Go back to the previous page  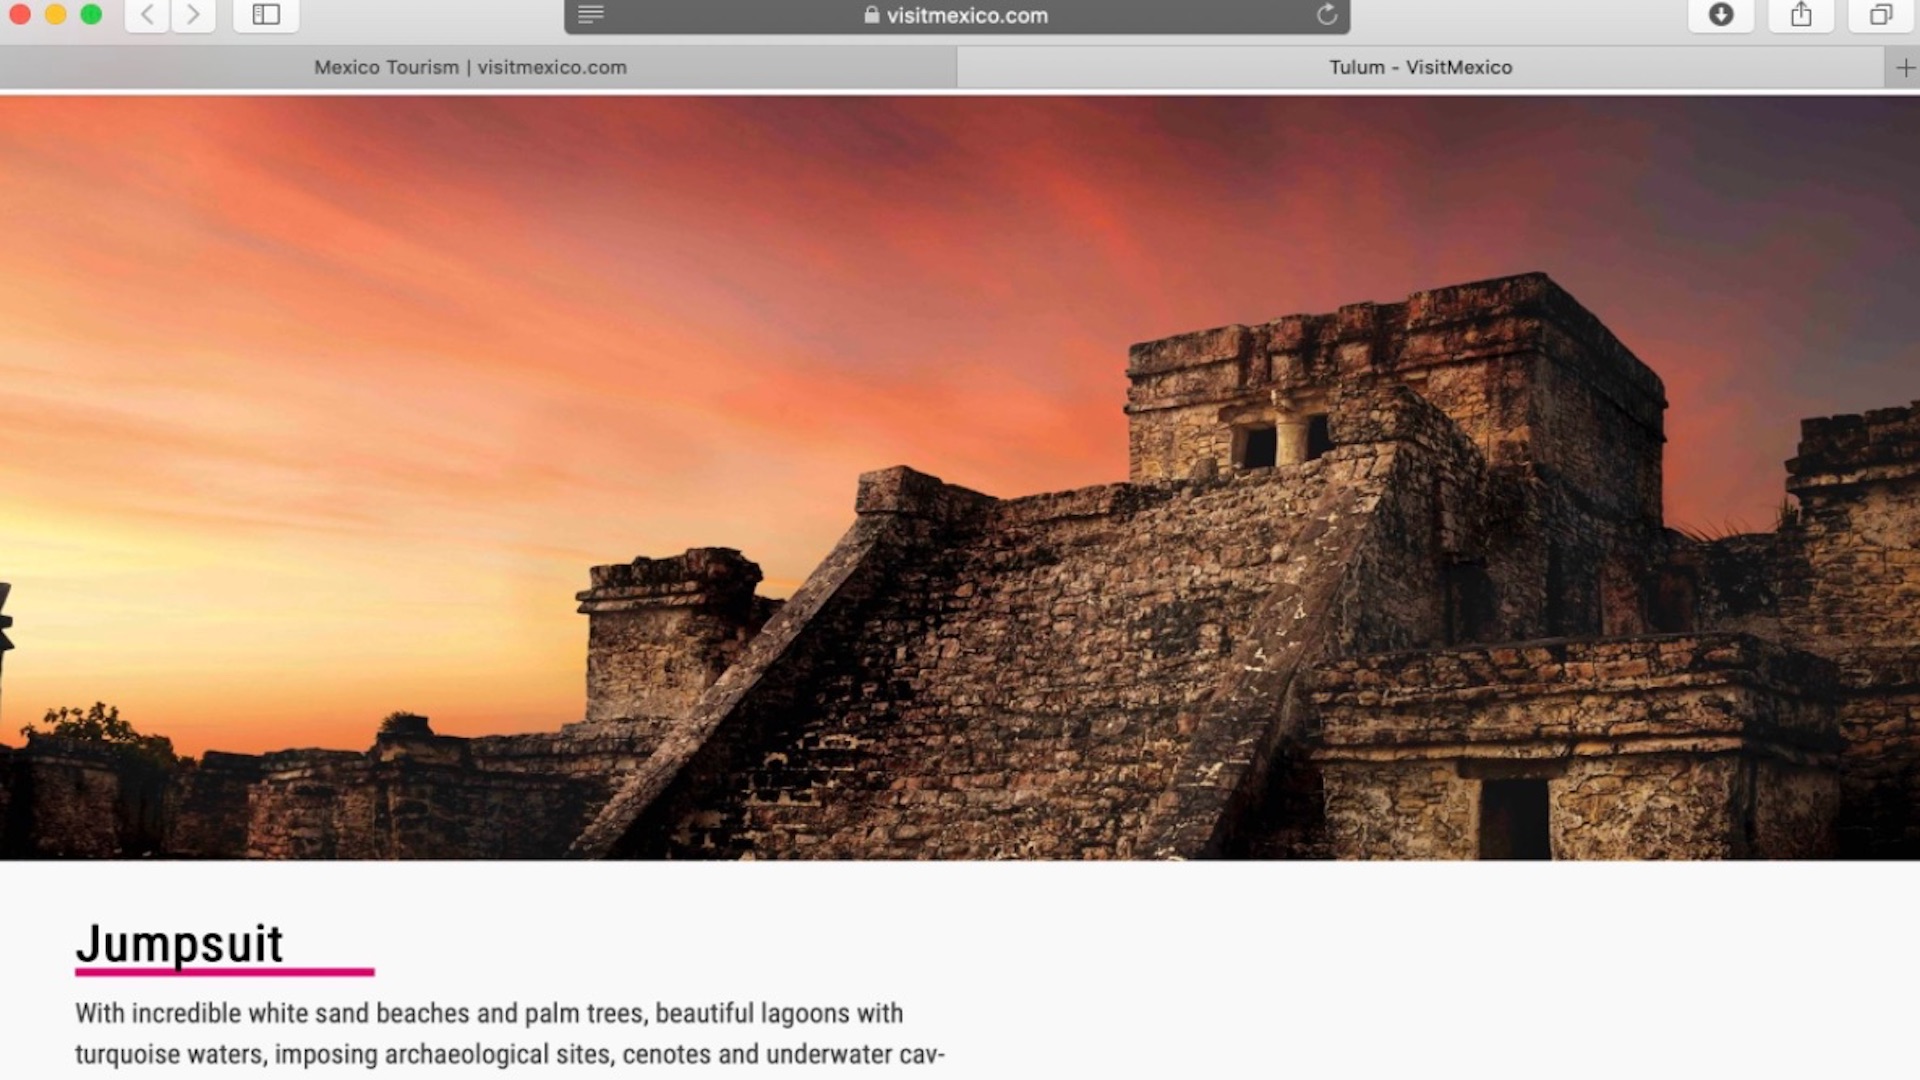[x=147, y=15]
